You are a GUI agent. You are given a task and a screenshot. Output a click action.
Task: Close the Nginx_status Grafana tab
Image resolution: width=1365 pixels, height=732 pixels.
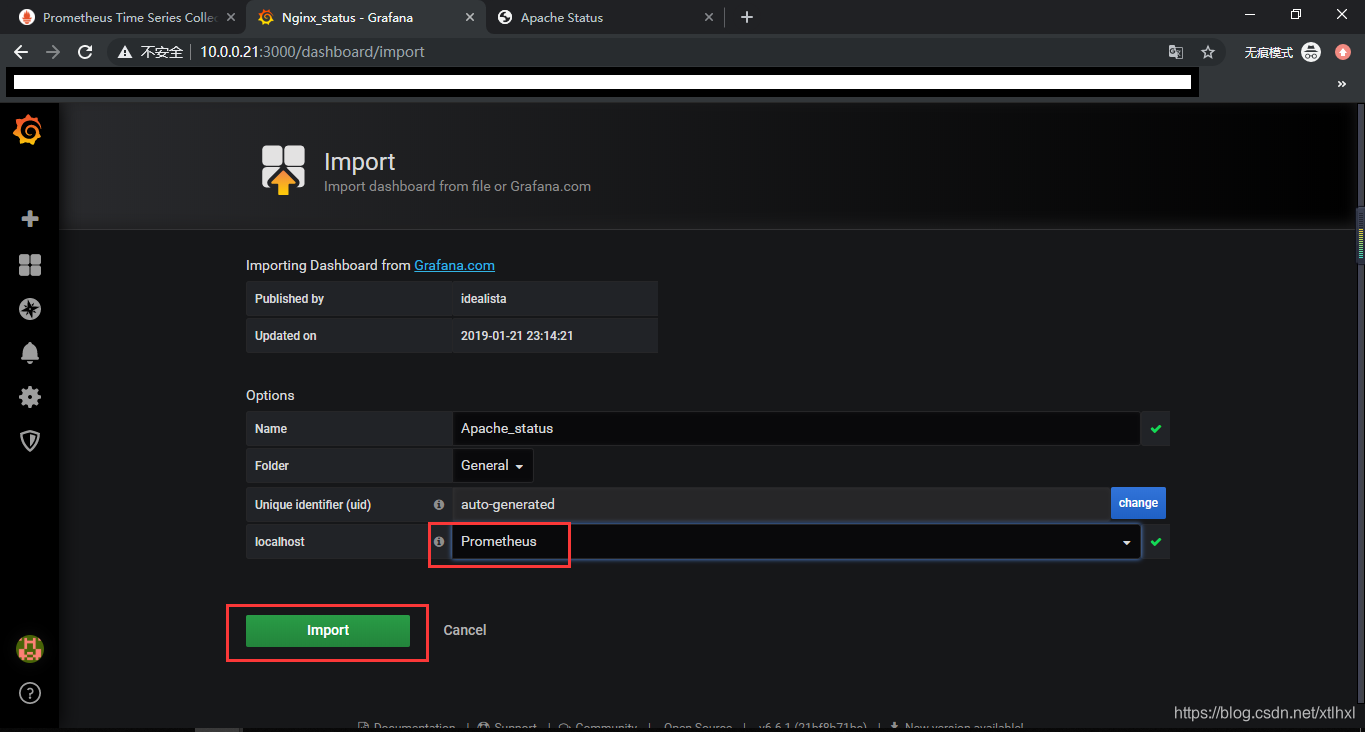point(470,17)
